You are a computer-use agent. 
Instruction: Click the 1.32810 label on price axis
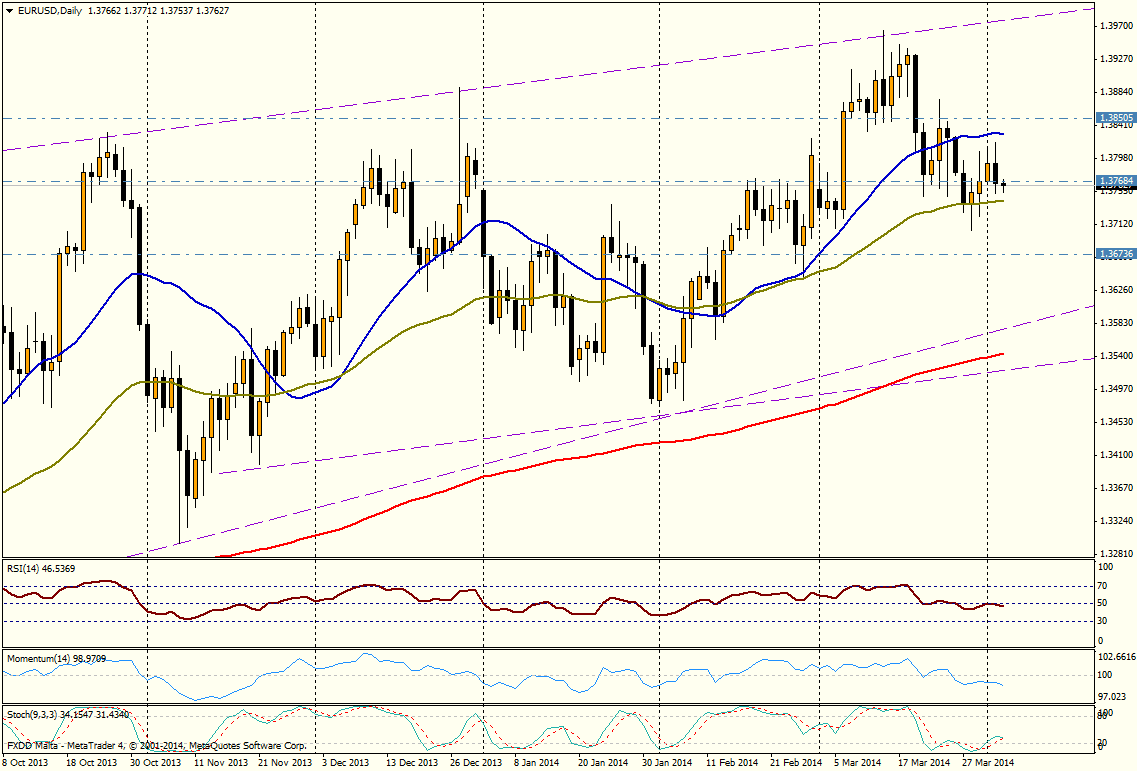tap(1114, 553)
